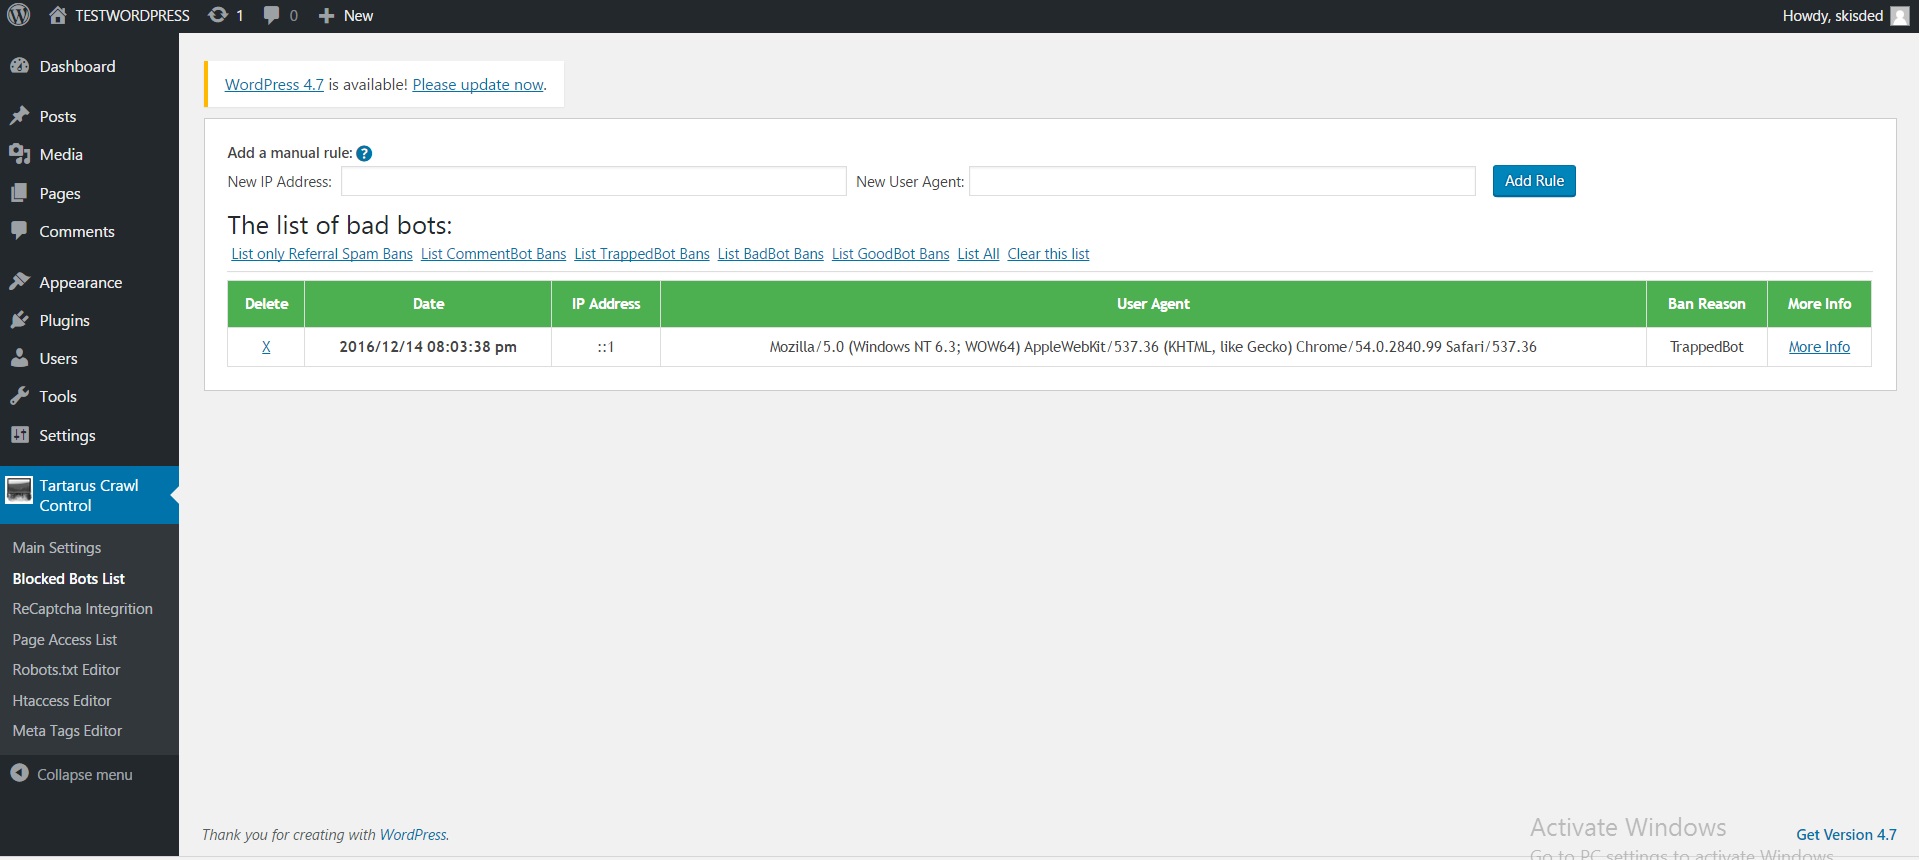This screenshot has width=1924, height=860.
Task: Open the WordPress 4.7 link
Action: point(274,85)
